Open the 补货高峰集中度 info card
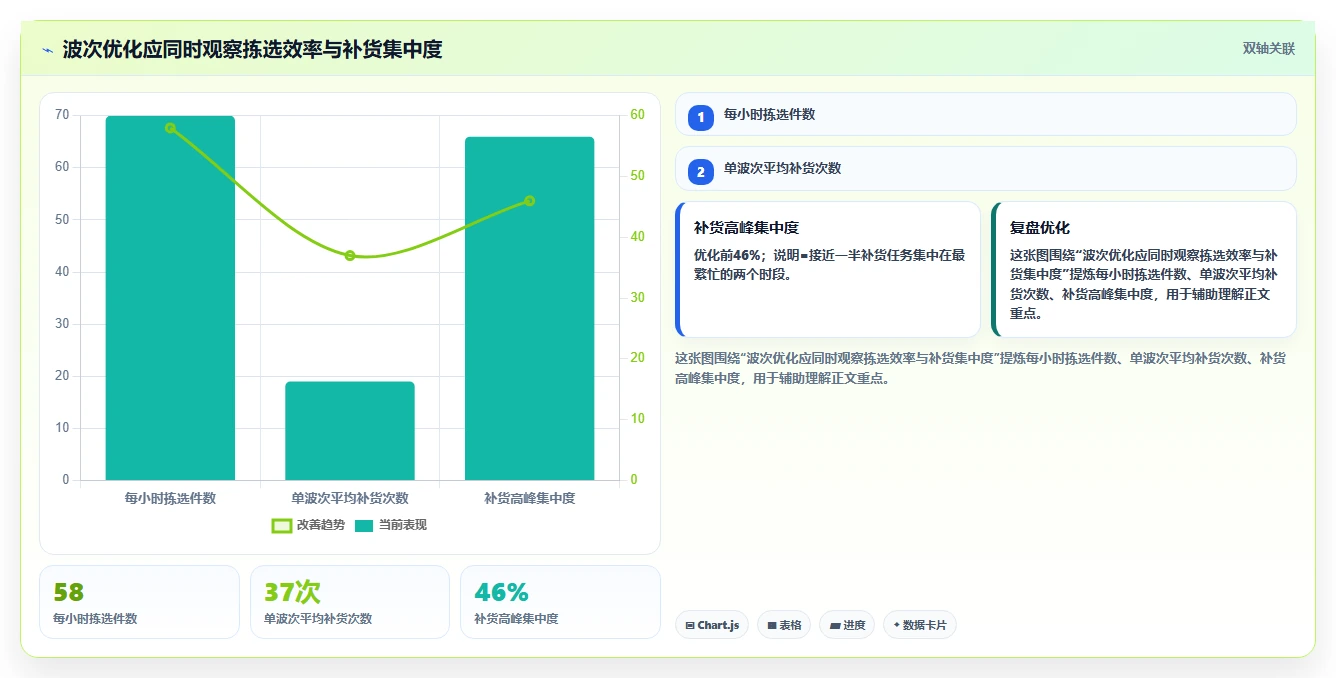 pos(828,270)
